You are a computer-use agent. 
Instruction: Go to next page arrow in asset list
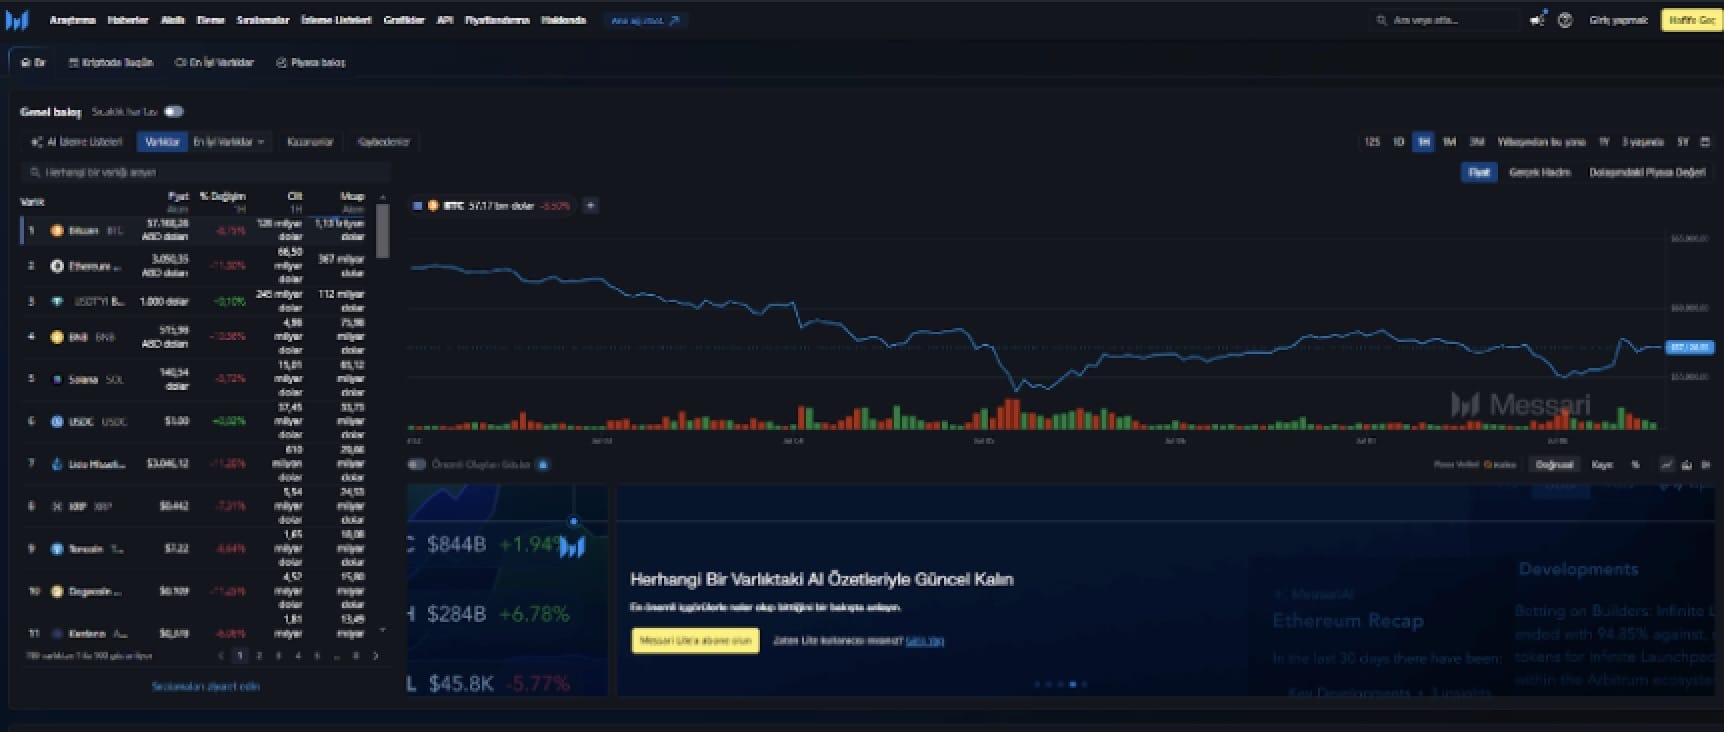coord(376,656)
